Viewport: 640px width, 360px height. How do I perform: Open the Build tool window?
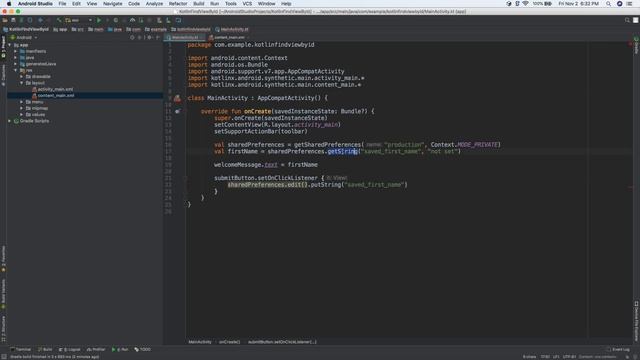pos(45,349)
